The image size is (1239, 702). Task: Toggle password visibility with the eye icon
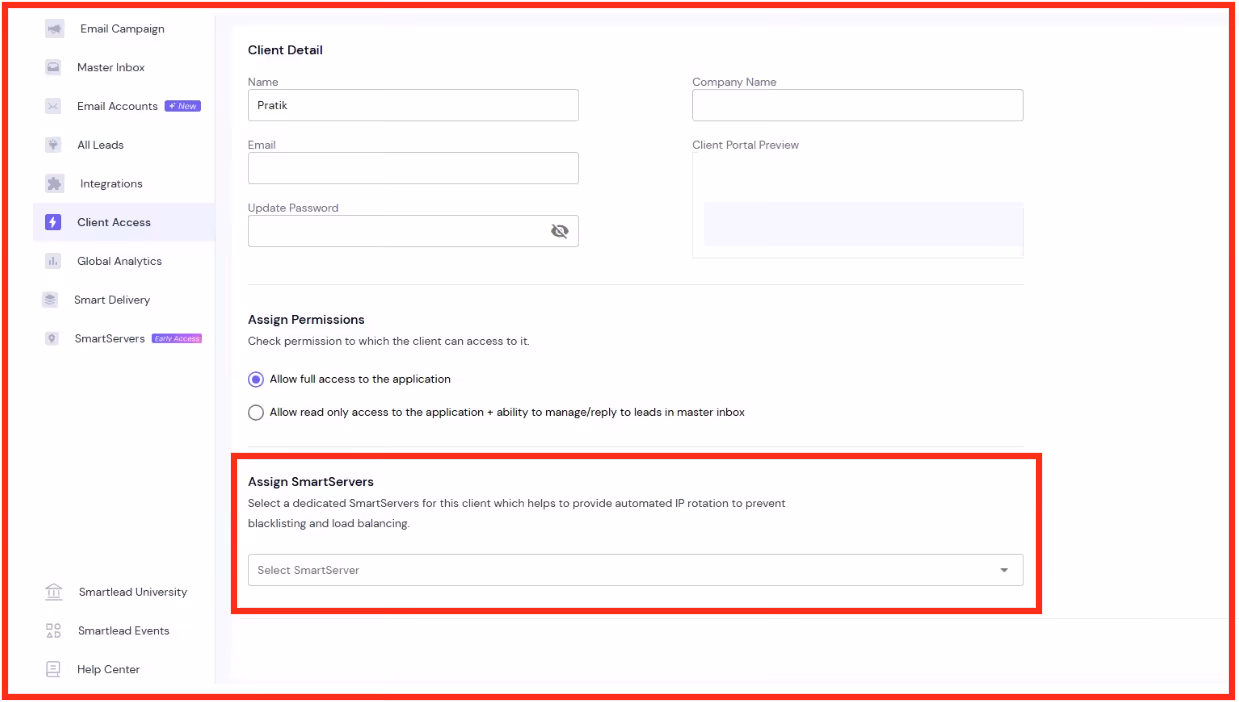point(561,230)
